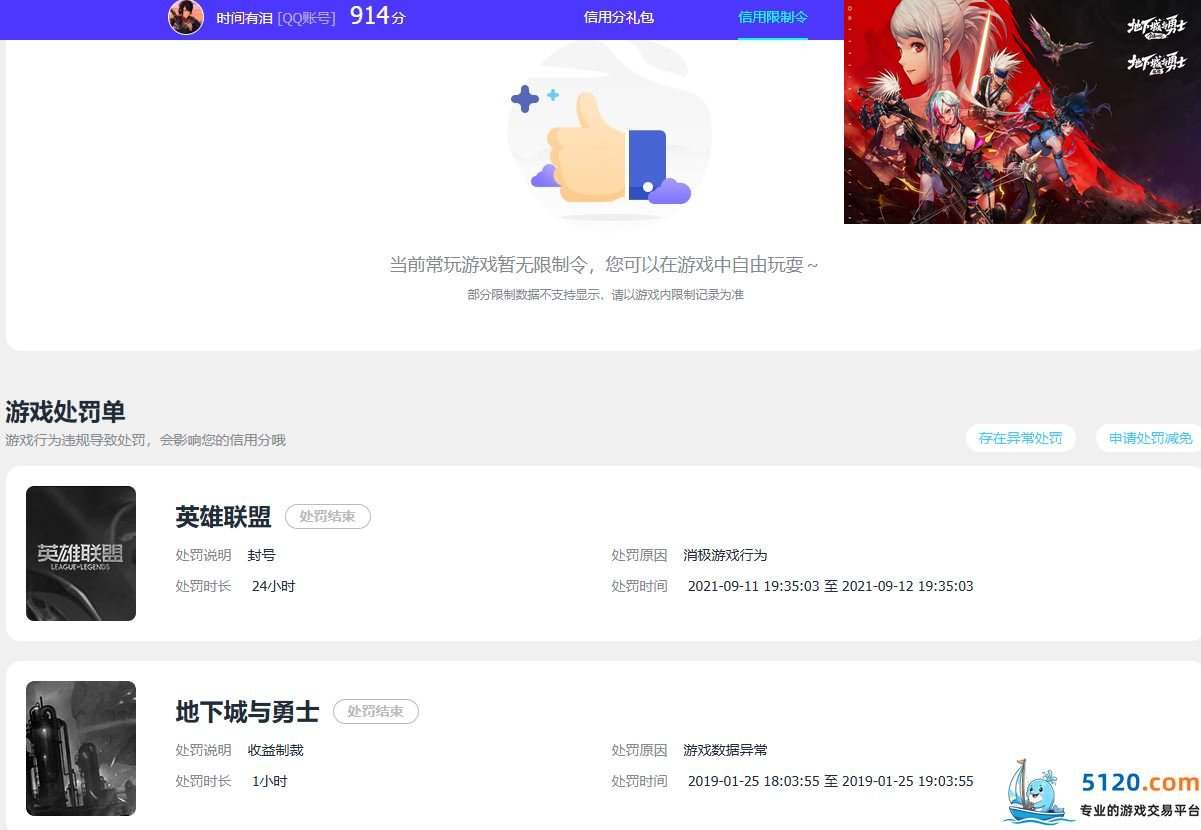Open the user avatar profile picture
Image resolution: width=1201 pixels, height=830 pixels.
click(186, 17)
